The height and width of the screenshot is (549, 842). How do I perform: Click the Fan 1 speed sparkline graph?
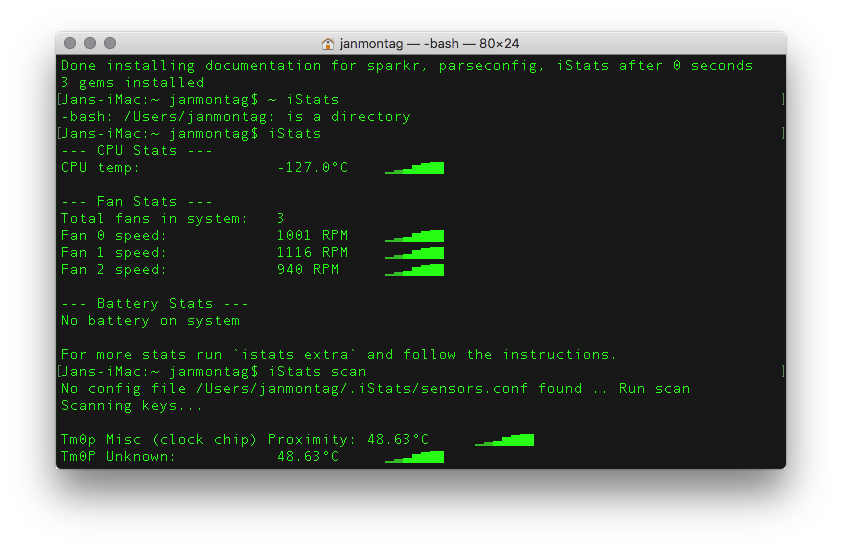415,253
